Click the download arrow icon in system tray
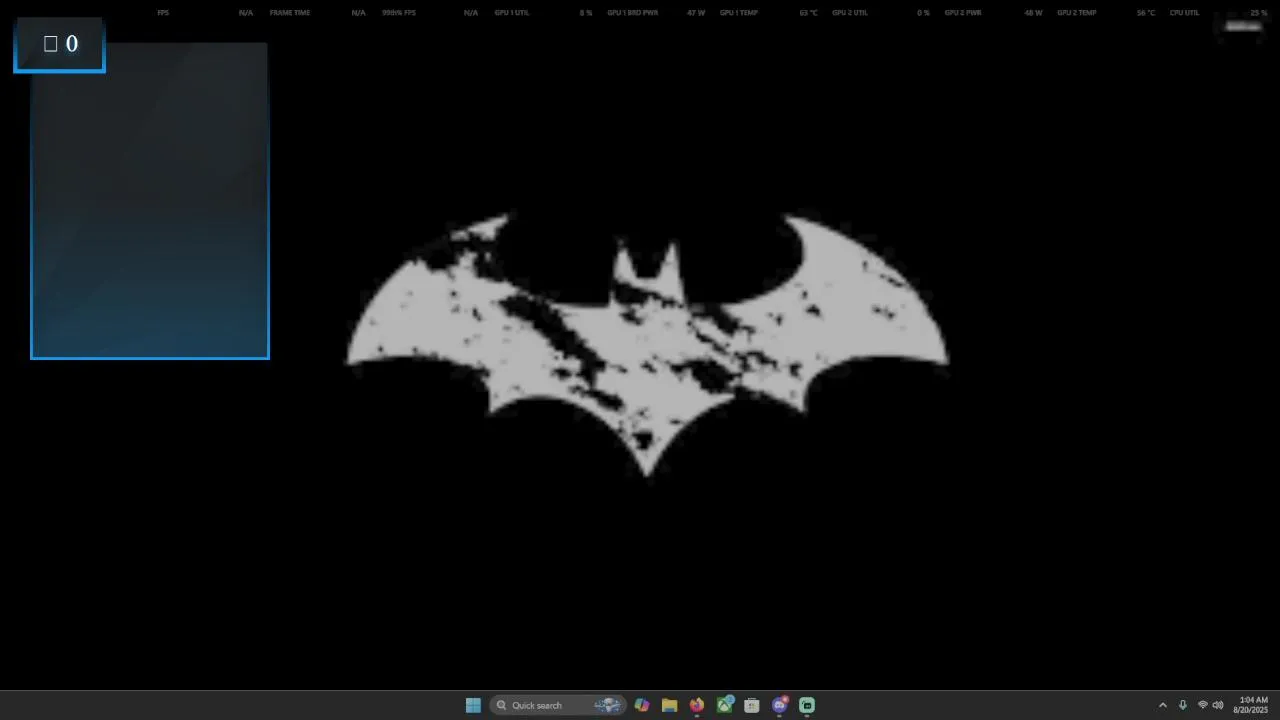Image resolution: width=1280 pixels, height=720 pixels. coord(1183,705)
